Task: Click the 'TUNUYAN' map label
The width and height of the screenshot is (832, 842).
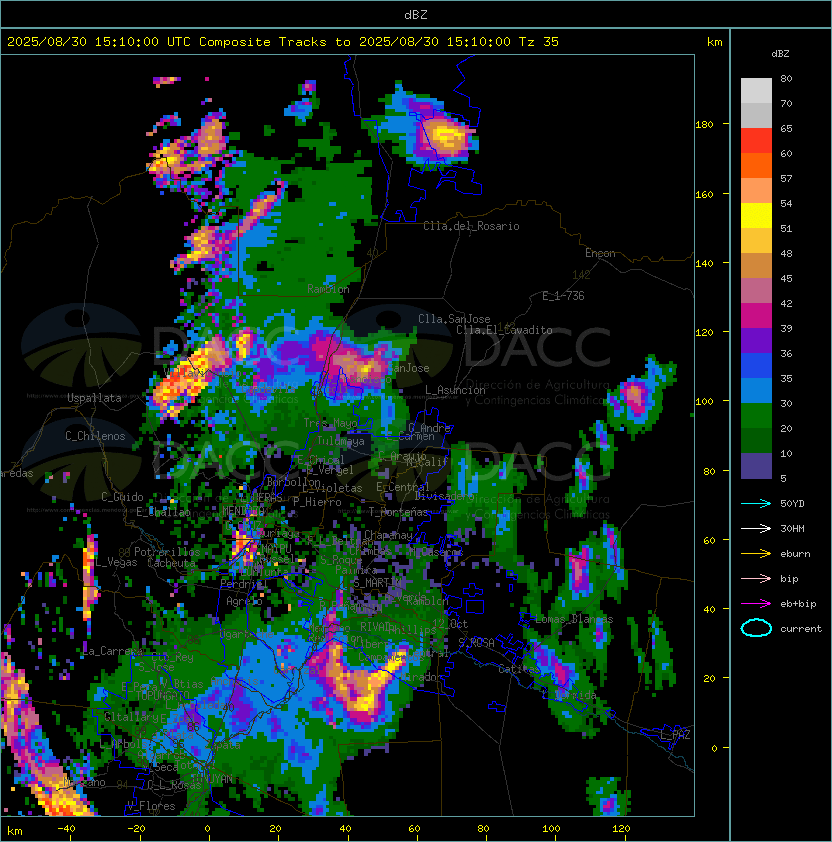Action: [212, 779]
